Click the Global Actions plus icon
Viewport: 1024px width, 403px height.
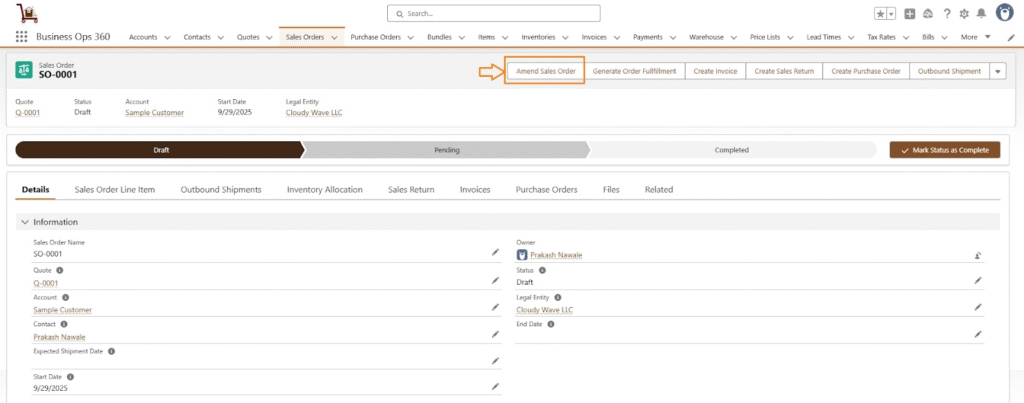click(910, 14)
